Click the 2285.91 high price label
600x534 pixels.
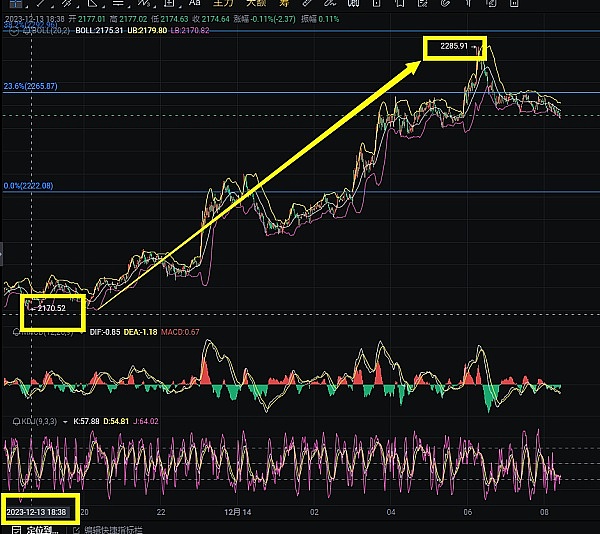pyautogui.click(x=454, y=46)
